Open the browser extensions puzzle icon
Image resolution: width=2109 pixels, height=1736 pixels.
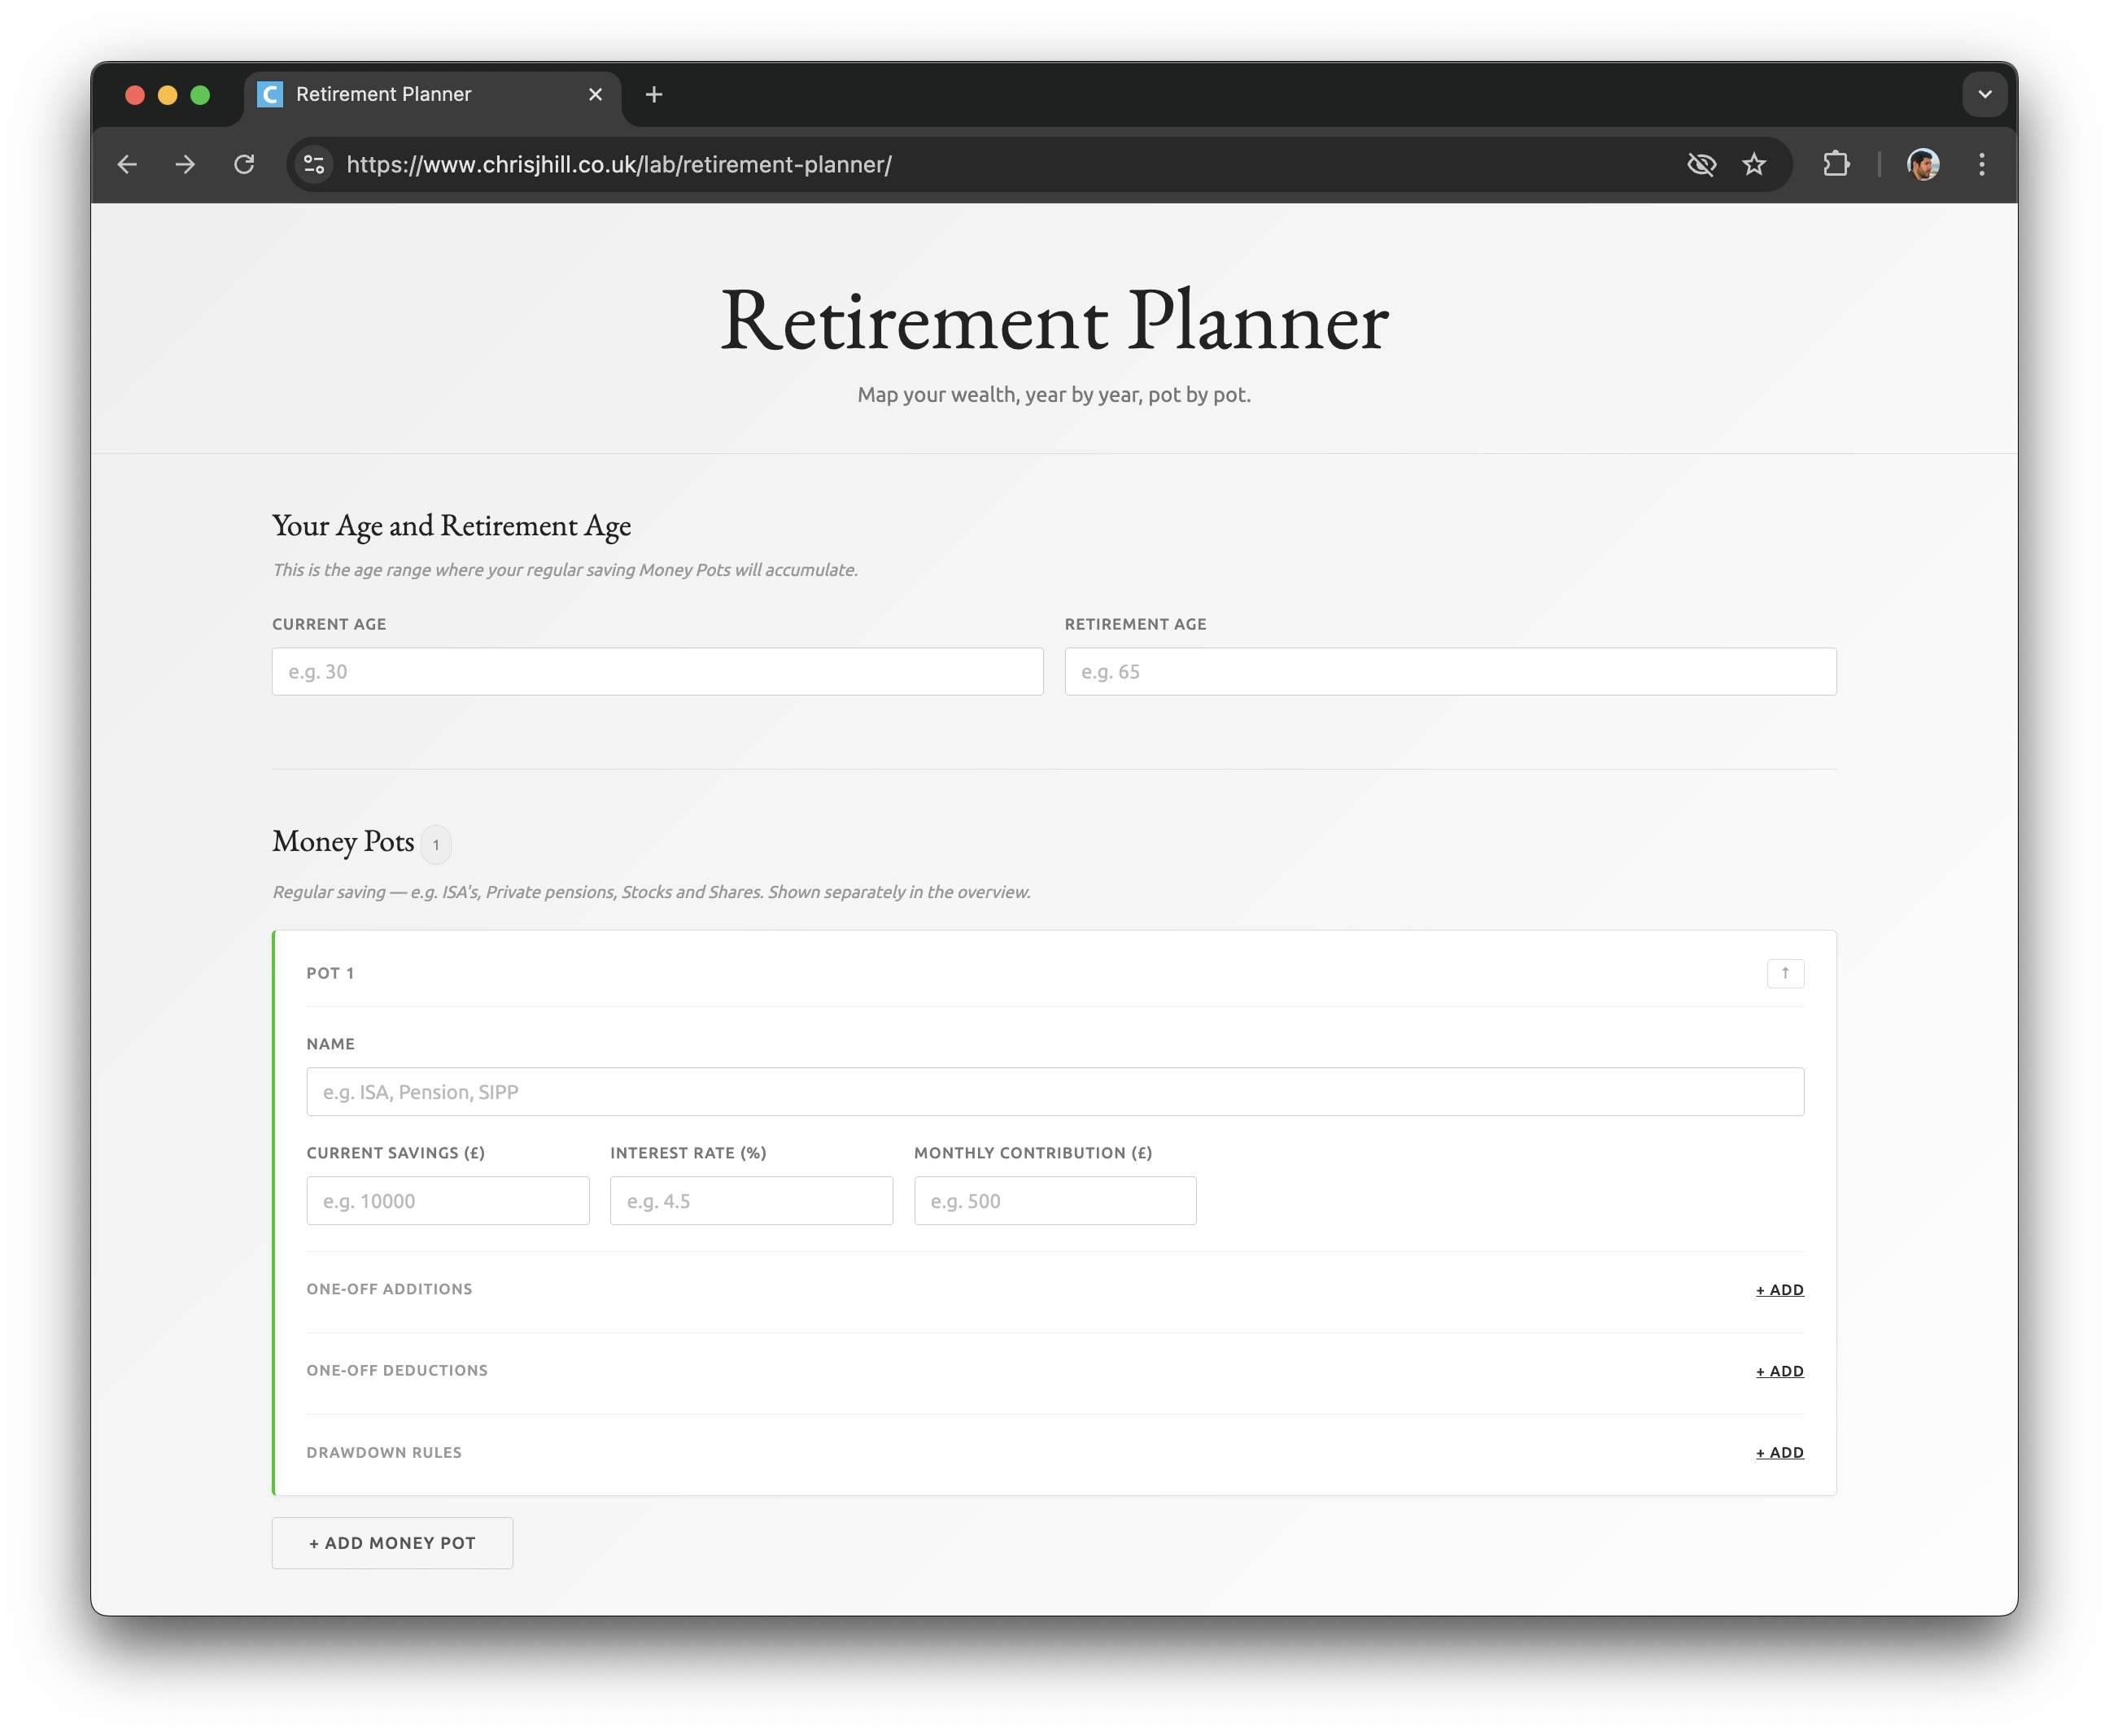click(1836, 164)
